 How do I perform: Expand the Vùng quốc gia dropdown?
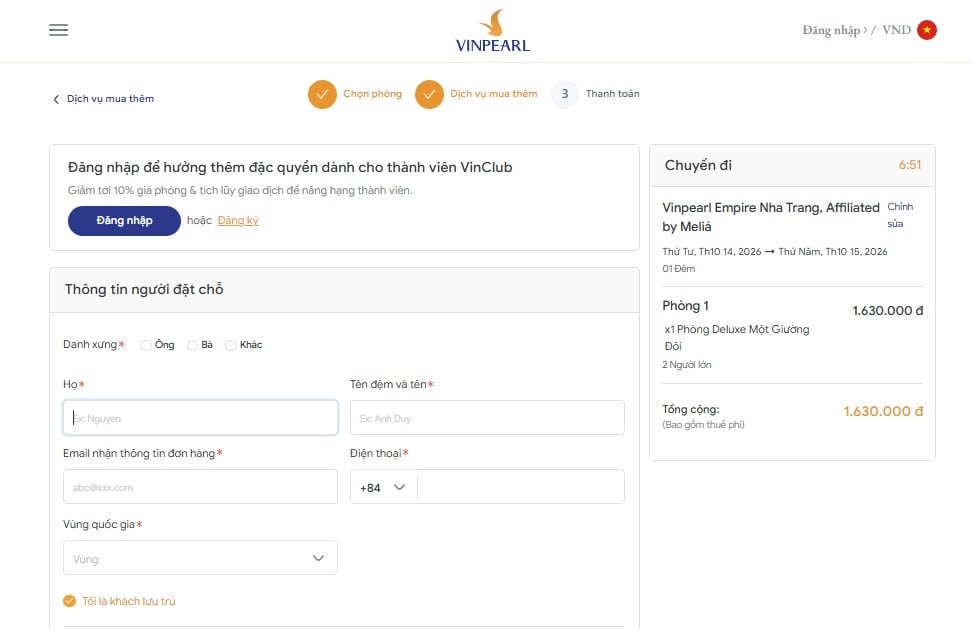(x=200, y=558)
